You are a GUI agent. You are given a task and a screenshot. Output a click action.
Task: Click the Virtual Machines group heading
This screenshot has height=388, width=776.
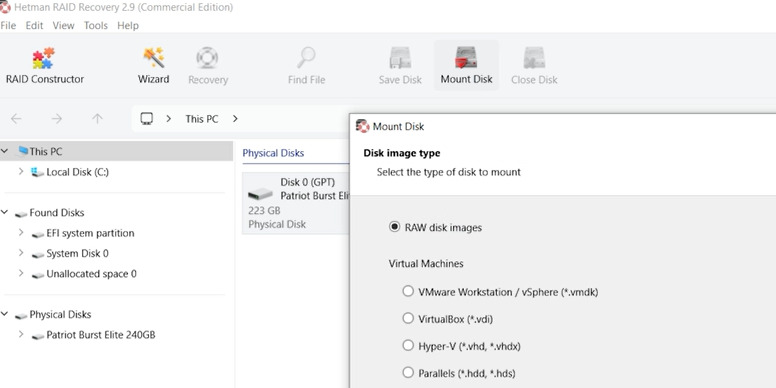click(x=426, y=264)
